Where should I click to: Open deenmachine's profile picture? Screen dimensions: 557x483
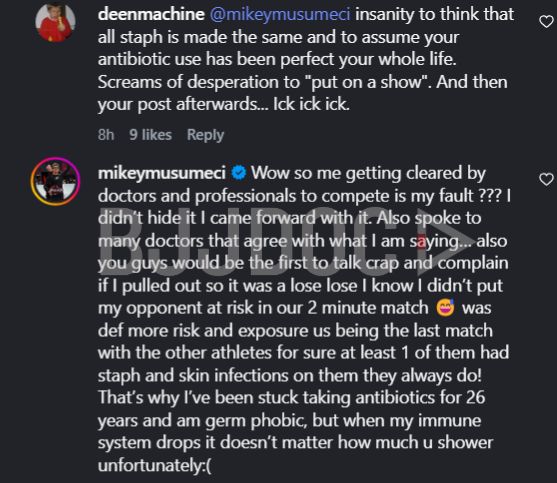(55, 21)
